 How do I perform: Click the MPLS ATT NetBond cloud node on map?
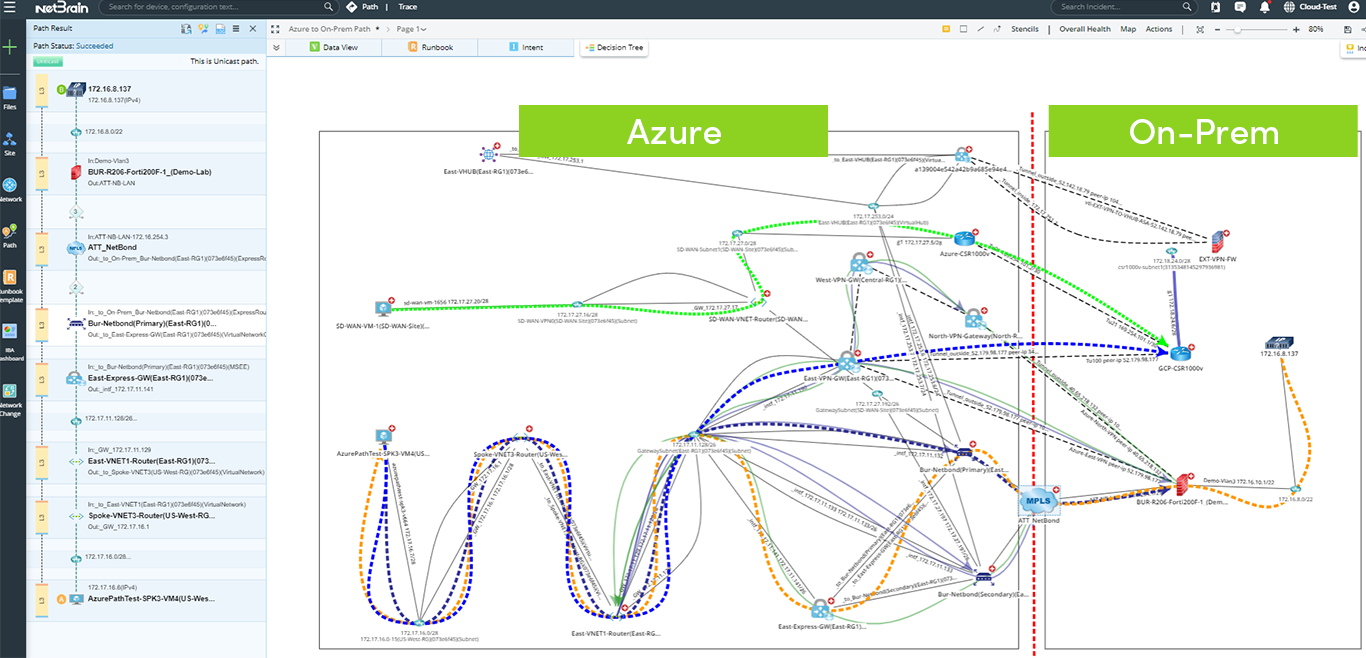[1039, 501]
